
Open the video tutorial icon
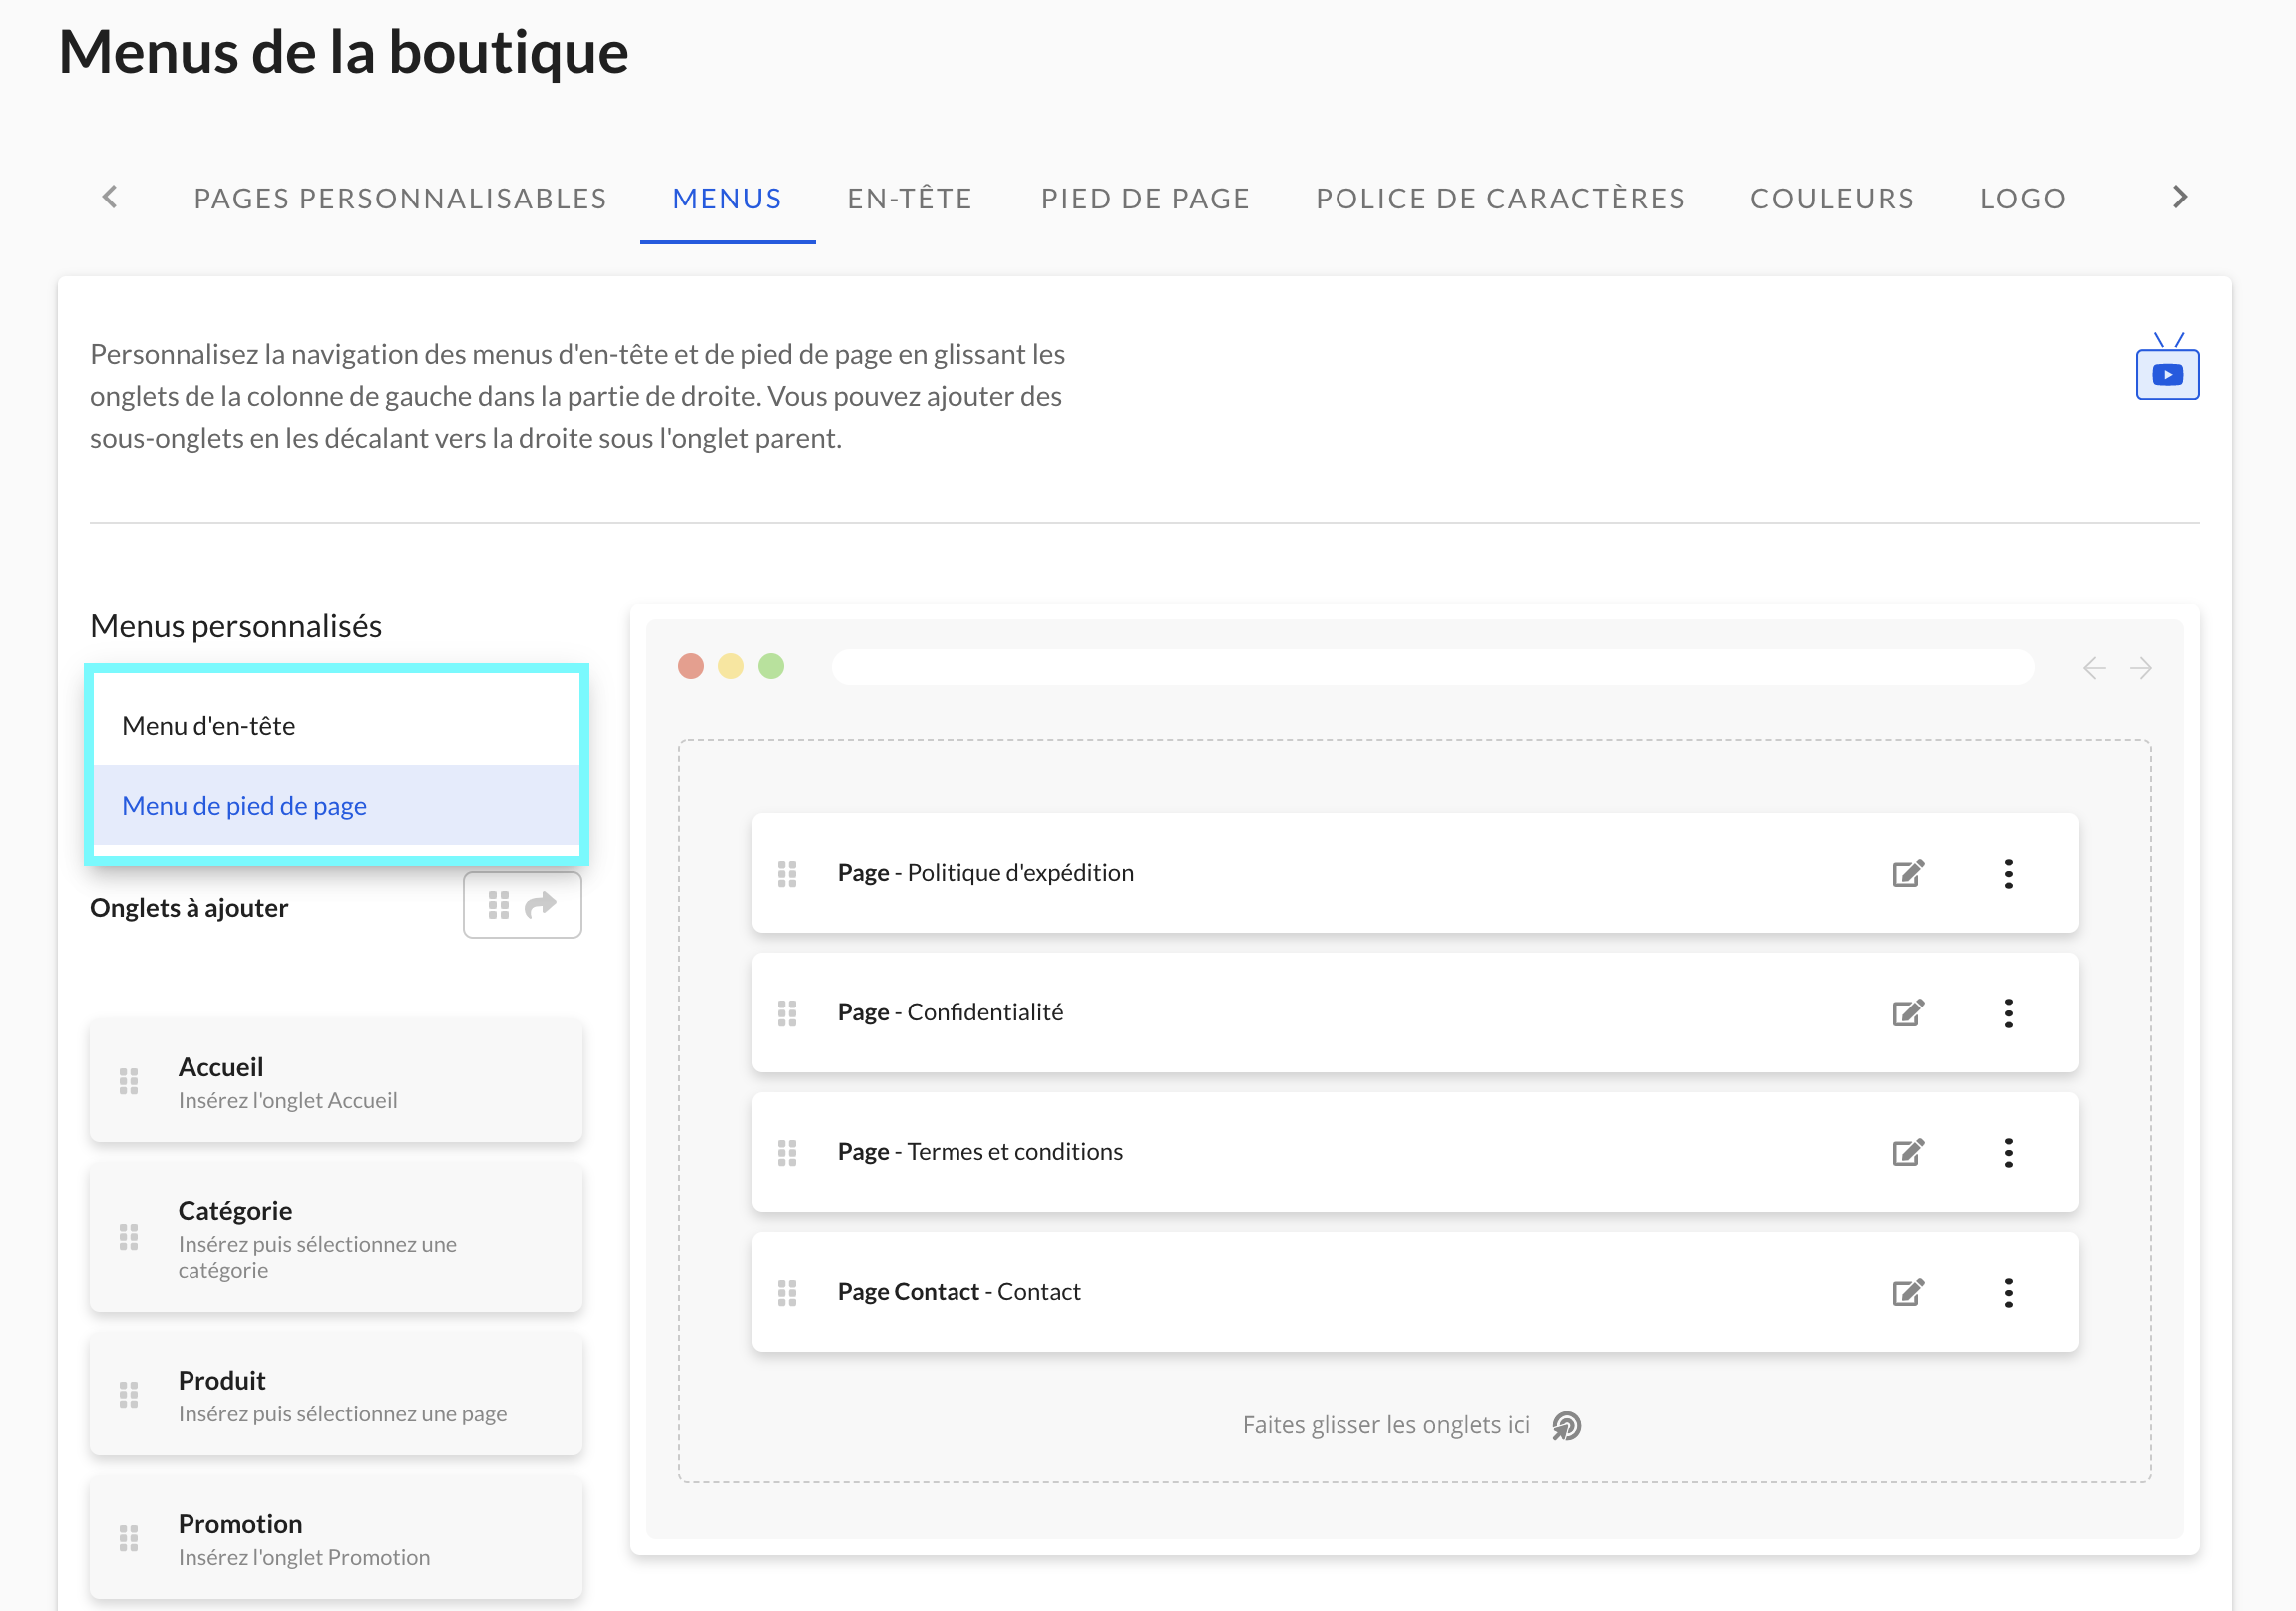tap(2167, 367)
